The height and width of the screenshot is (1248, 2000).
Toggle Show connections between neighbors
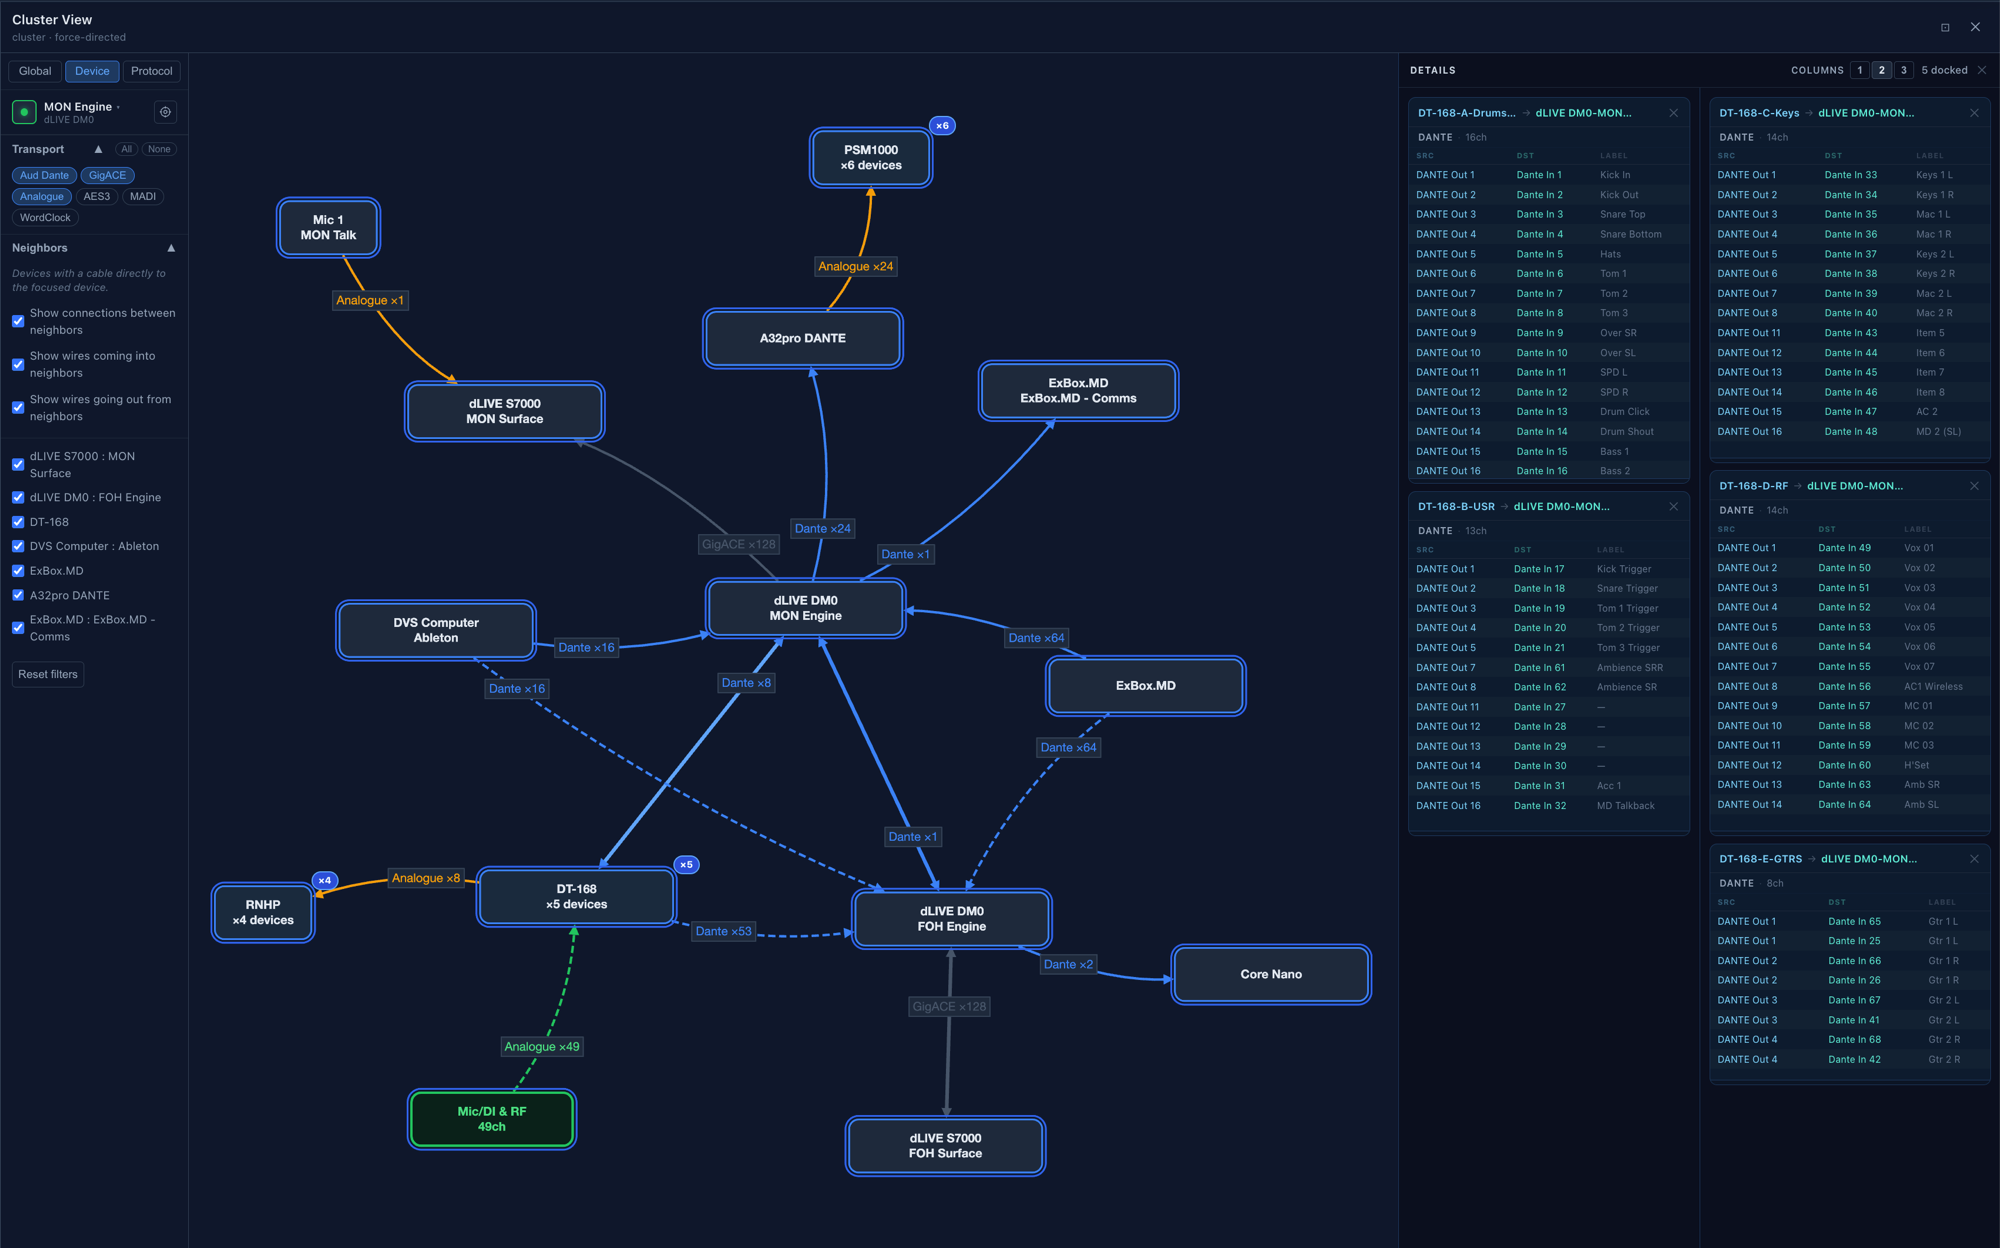pos(18,322)
